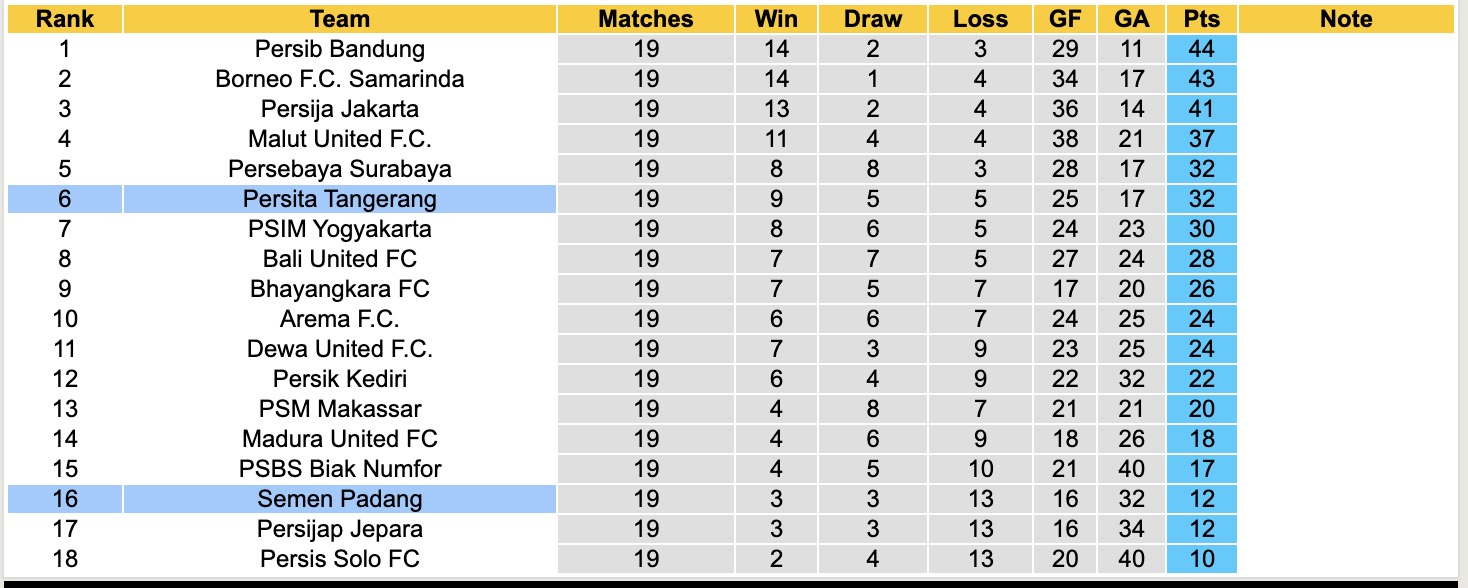Click the GF column header
This screenshot has width=1468, height=588.
pyautogui.click(x=1065, y=19)
